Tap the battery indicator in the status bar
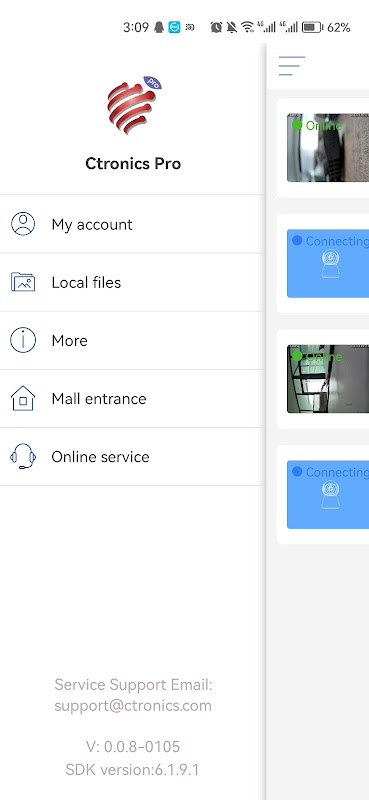 point(311,27)
